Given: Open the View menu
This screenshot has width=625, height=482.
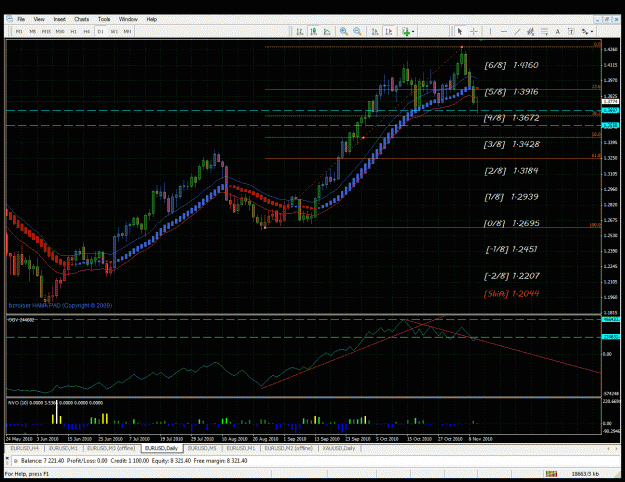Looking at the screenshot, I should coord(39,19).
